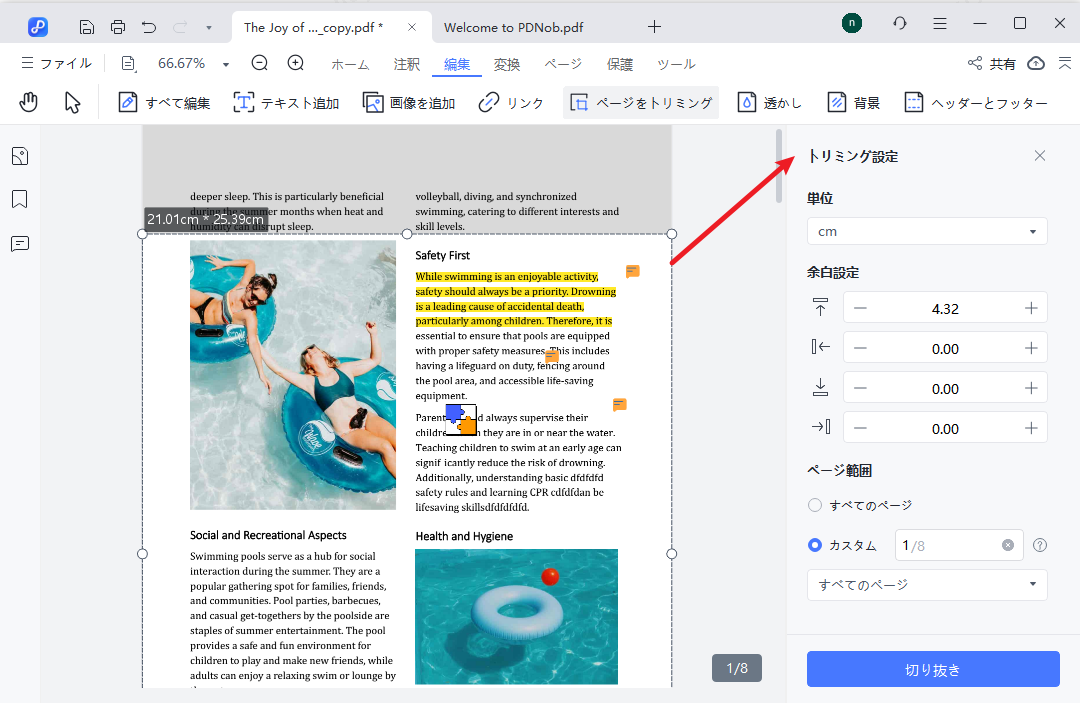Open the 単位 cm unit dropdown
This screenshot has height=703, width=1080.
[927, 231]
